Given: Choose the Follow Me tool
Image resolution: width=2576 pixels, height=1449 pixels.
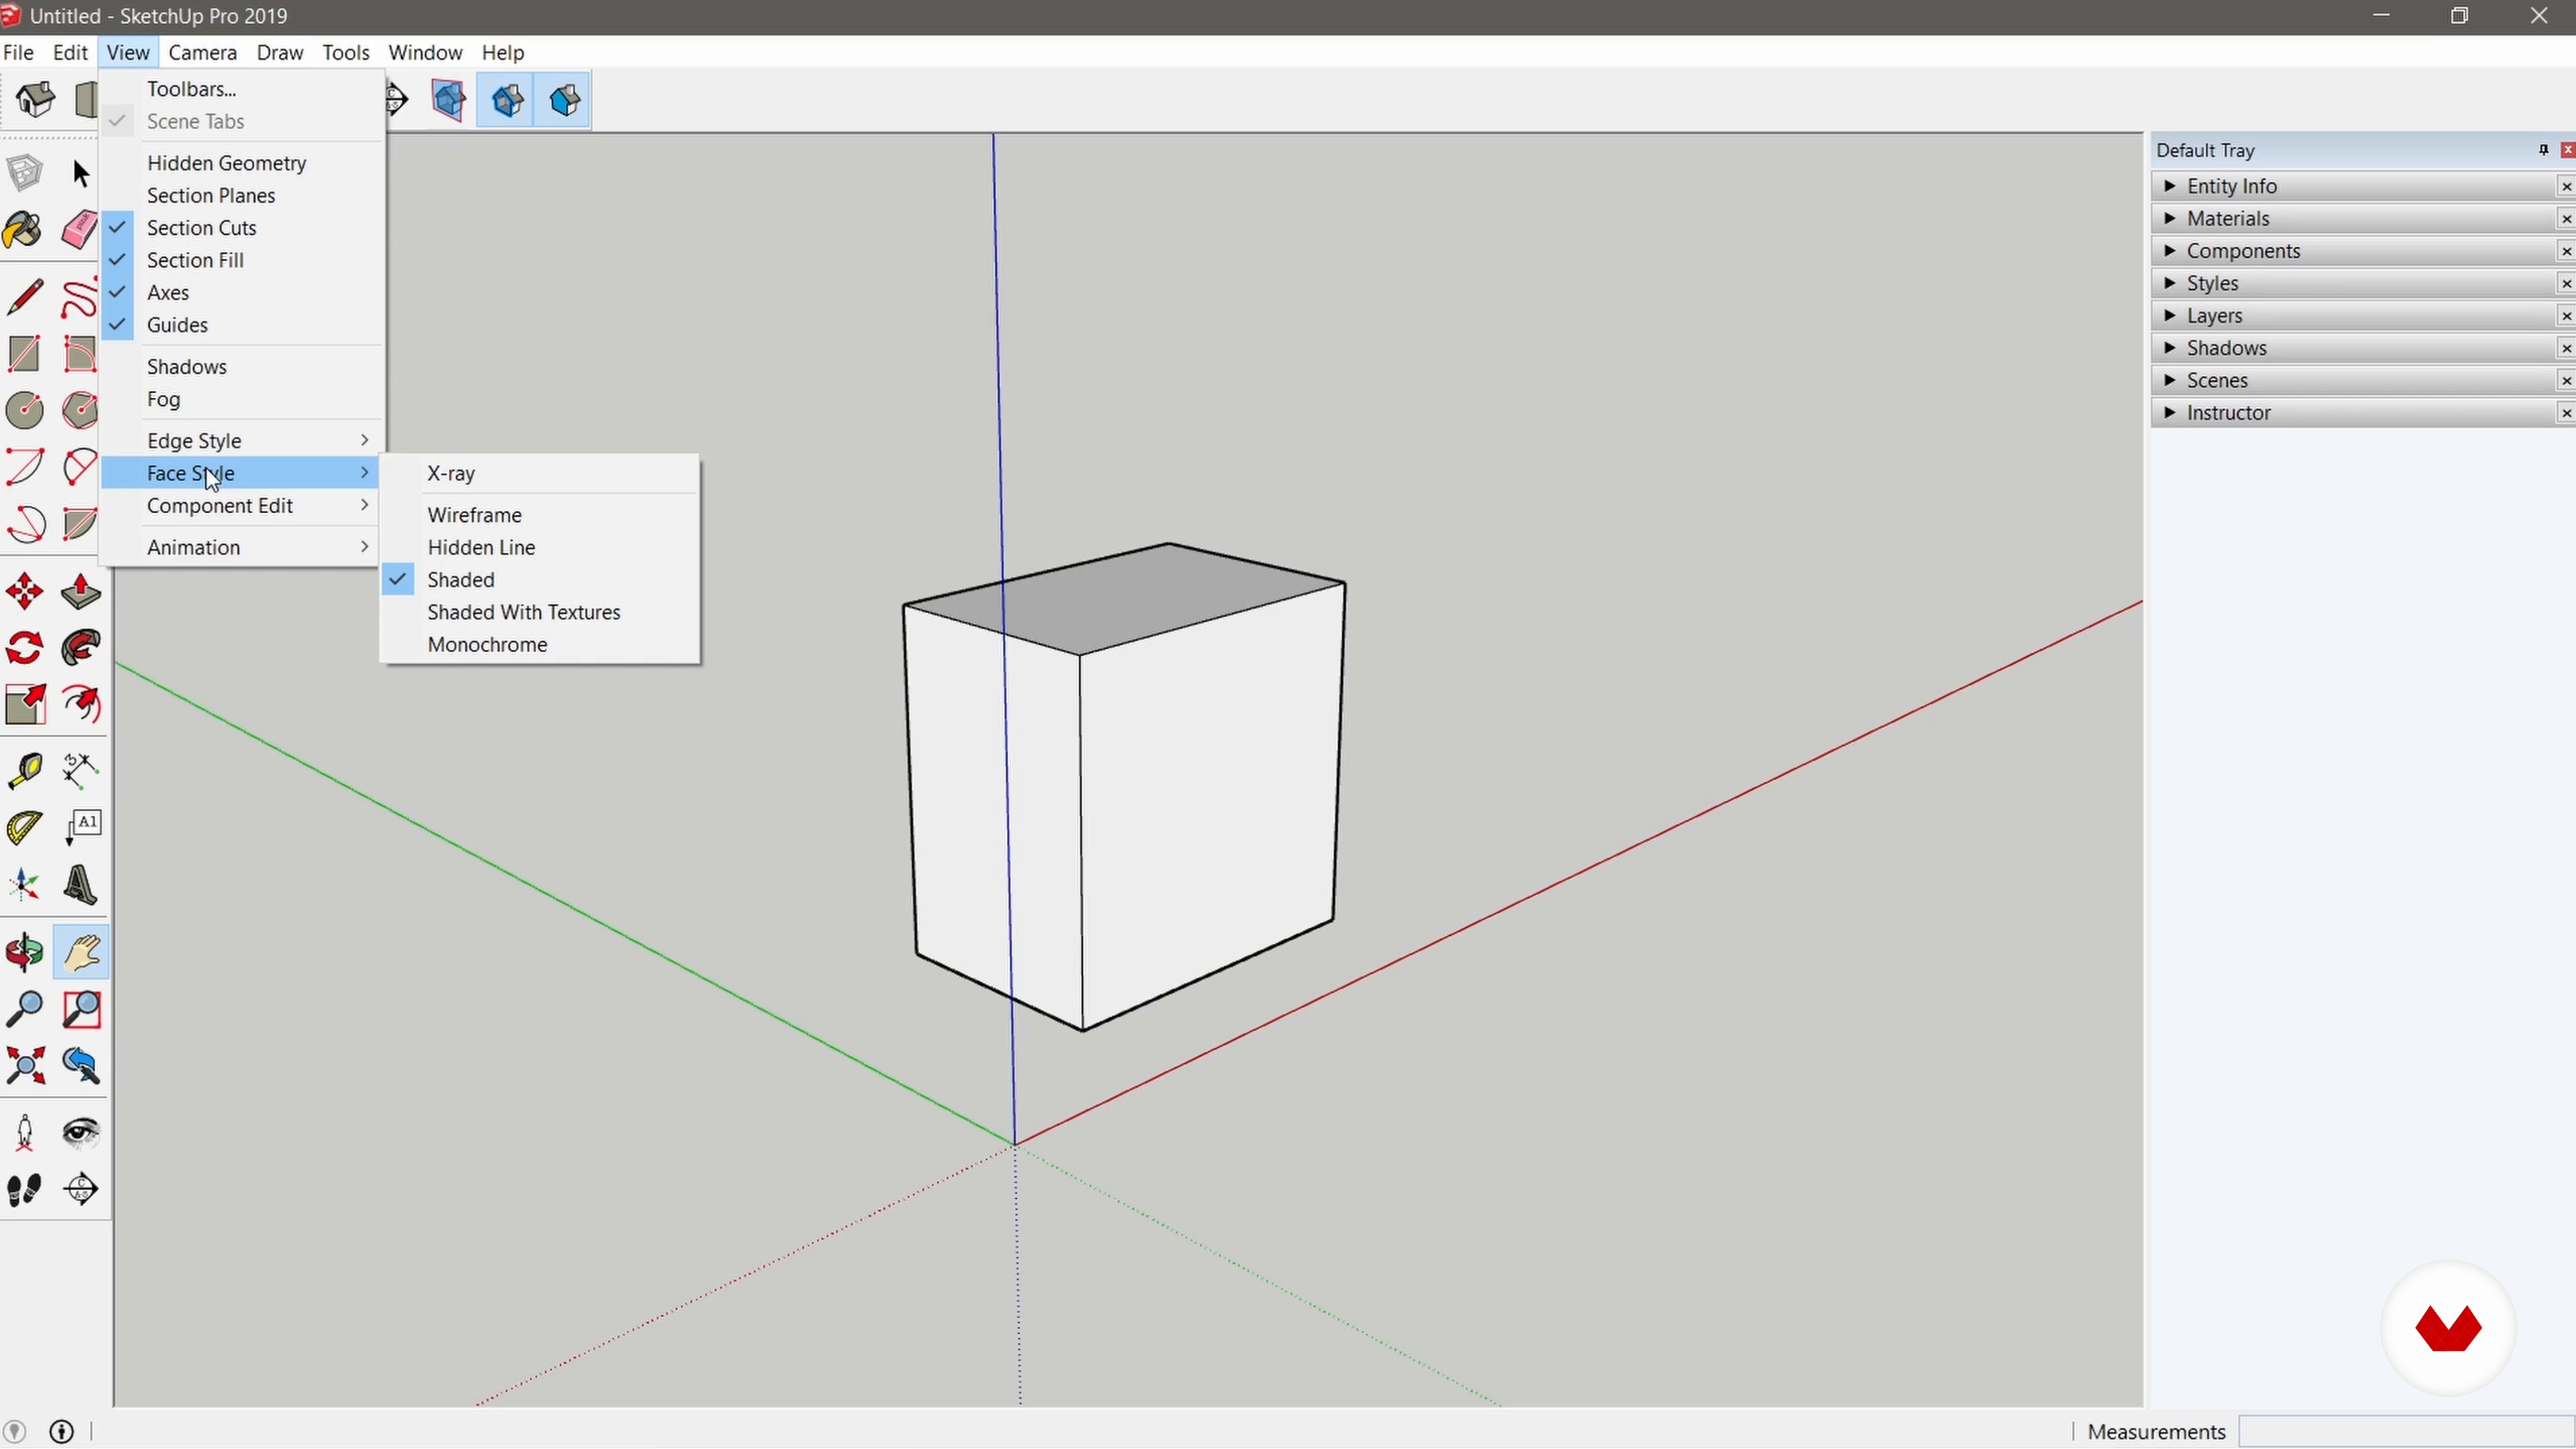Looking at the screenshot, I should click(81, 648).
